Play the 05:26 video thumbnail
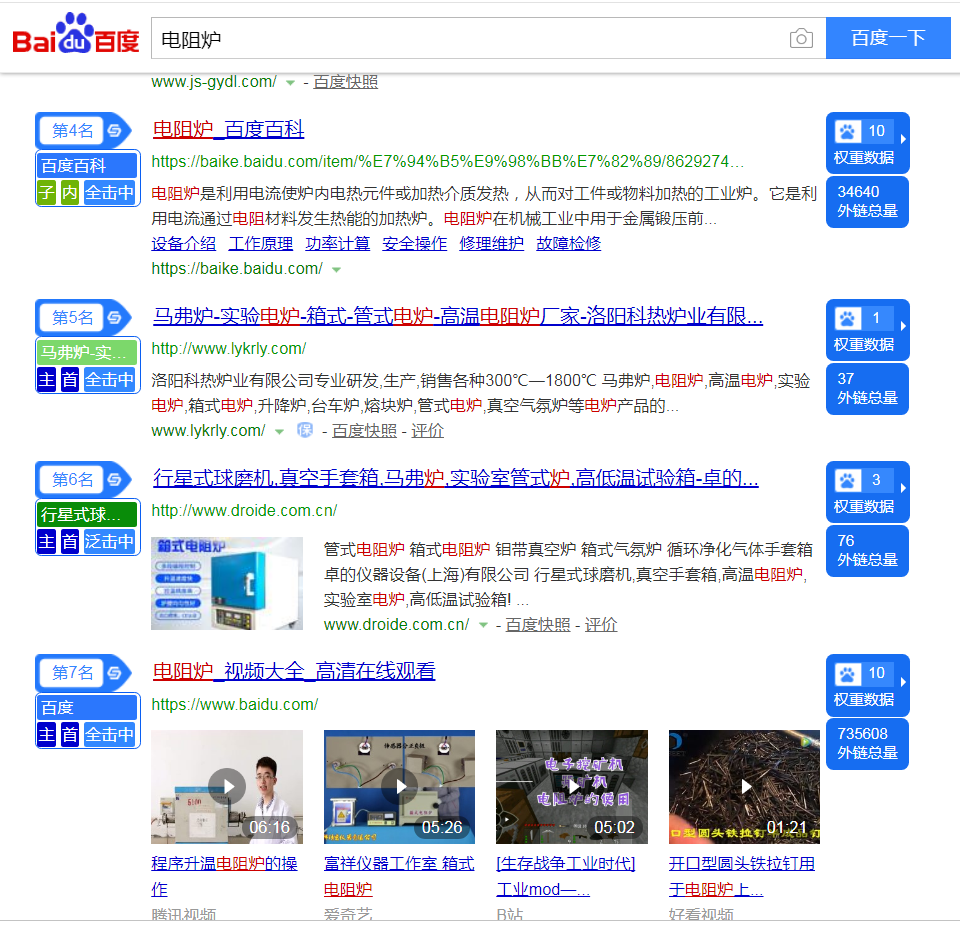This screenshot has height=926, width=960. click(399, 786)
